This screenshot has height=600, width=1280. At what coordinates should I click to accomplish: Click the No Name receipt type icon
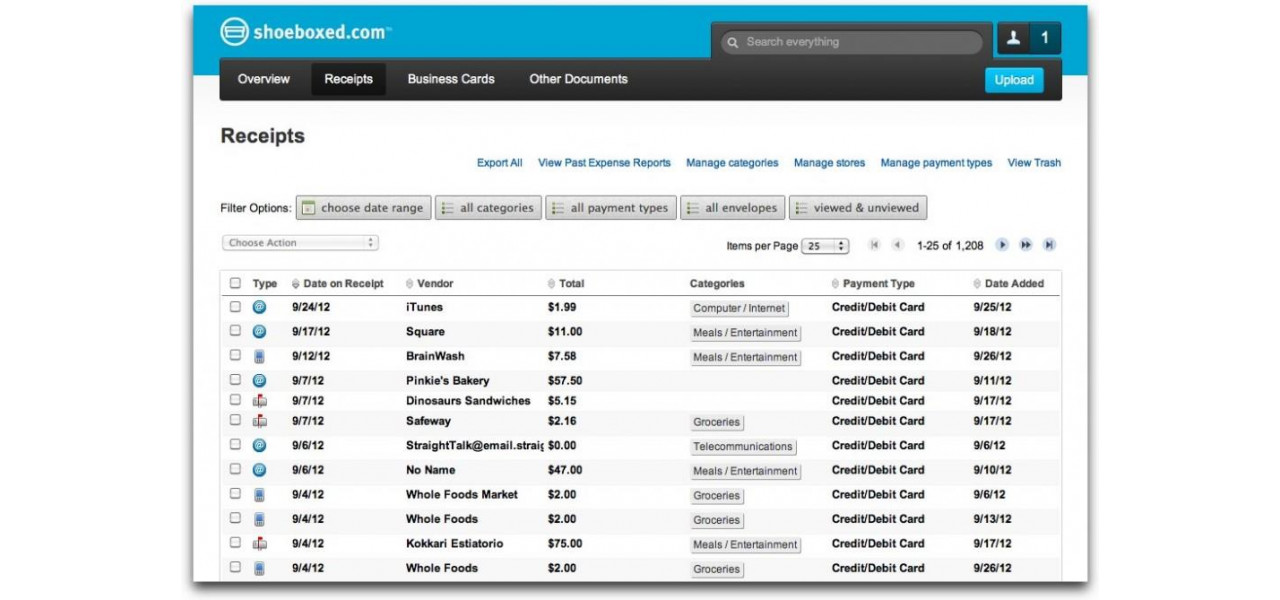(x=259, y=470)
